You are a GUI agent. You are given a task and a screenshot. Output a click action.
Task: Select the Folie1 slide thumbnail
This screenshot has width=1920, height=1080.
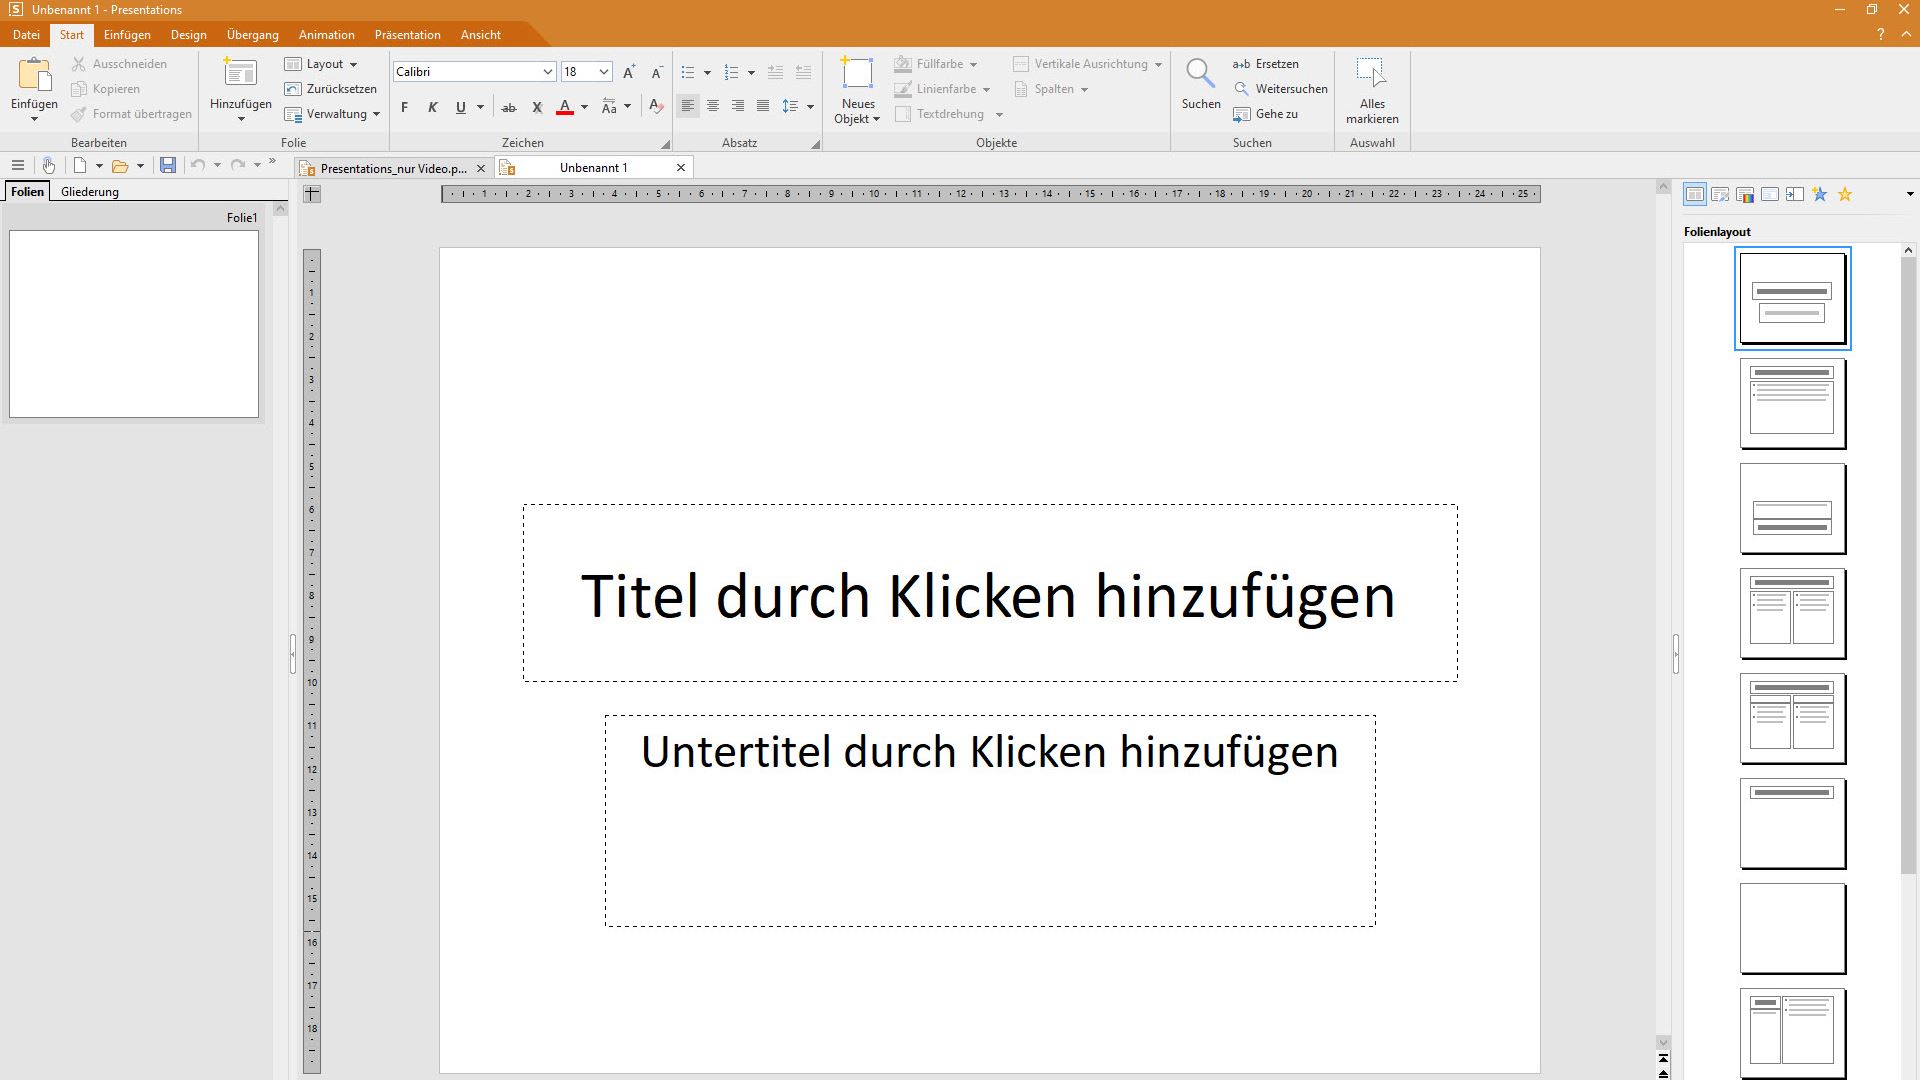click(x=134, y=324)
